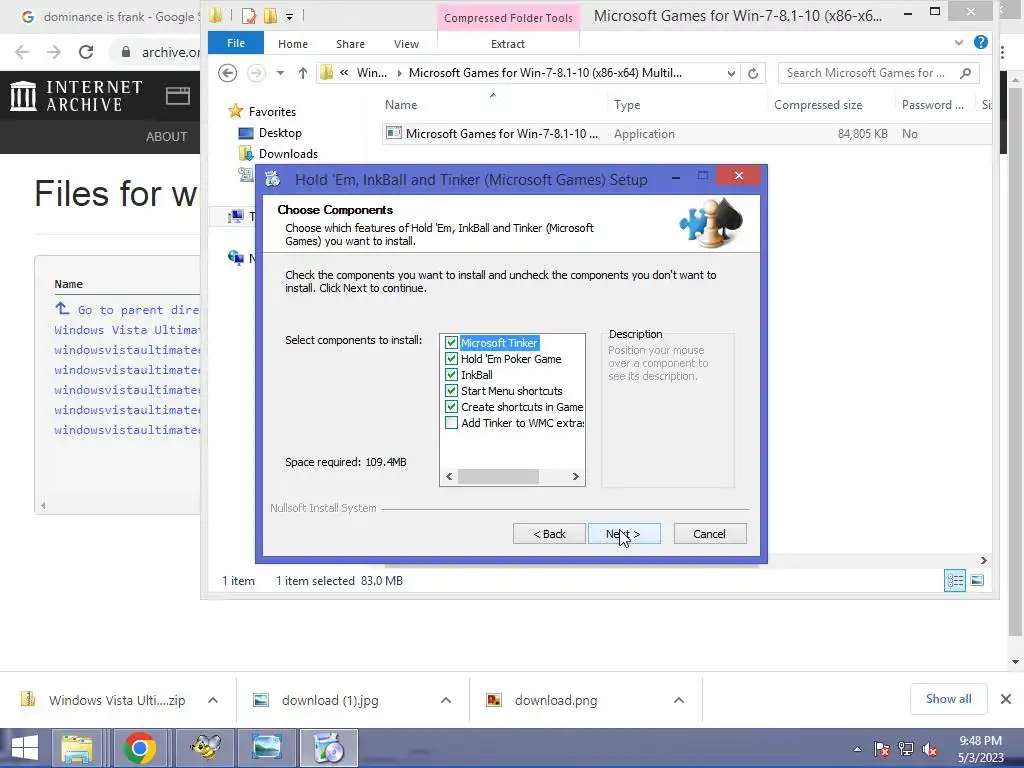This screenshot has width=1024, height=768.
Task: Toggle Start Menu shortcuts checkbox
Action: [451, 391]
